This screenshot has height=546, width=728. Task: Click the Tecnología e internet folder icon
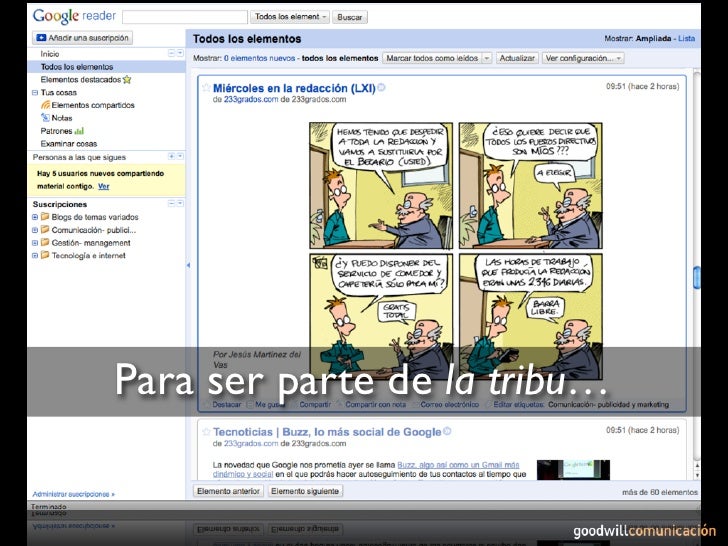click(45, 255)
